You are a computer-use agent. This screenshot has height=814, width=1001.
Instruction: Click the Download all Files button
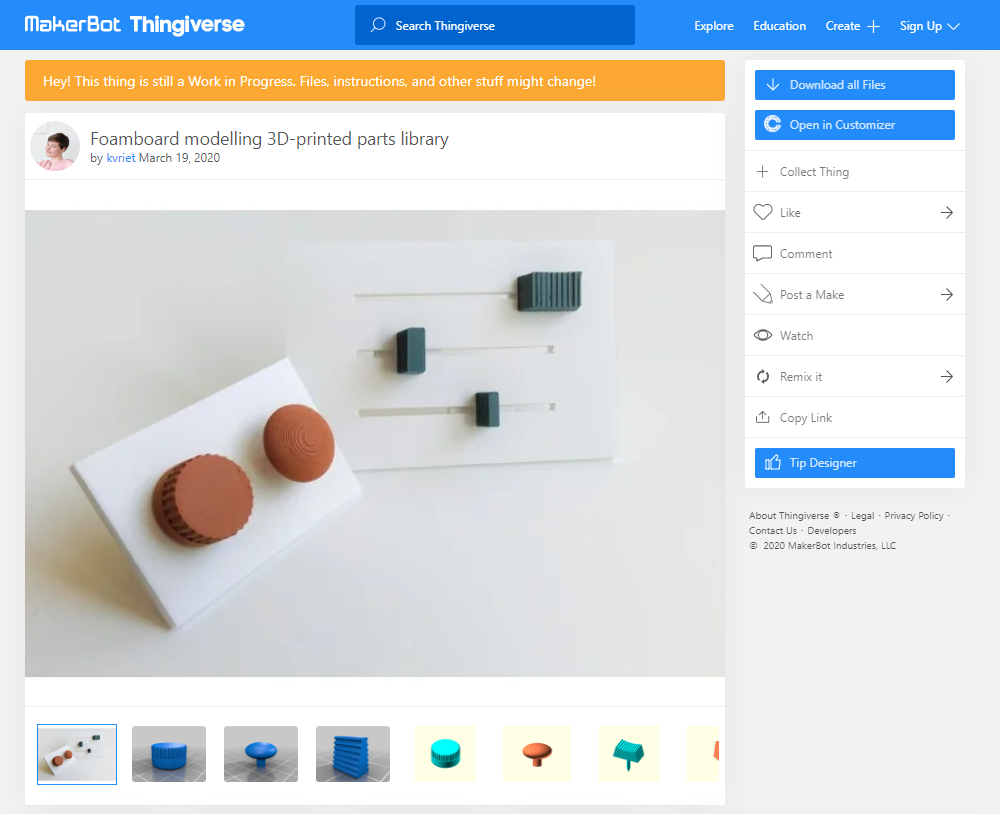pyautogui.click(x=855, y=85)
